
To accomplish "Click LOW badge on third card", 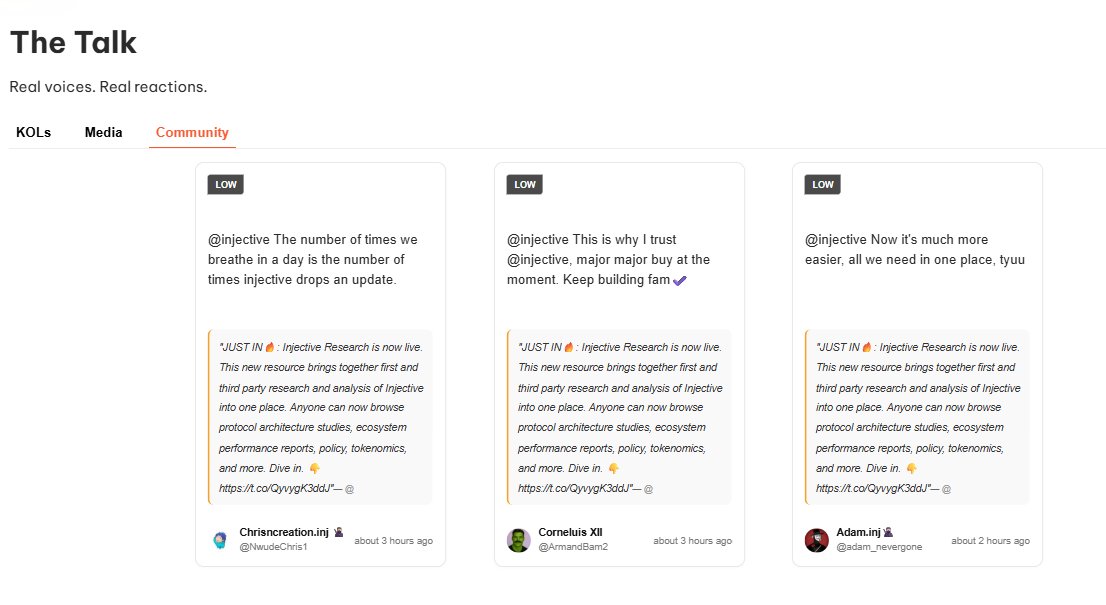I will tap(823, 184).
